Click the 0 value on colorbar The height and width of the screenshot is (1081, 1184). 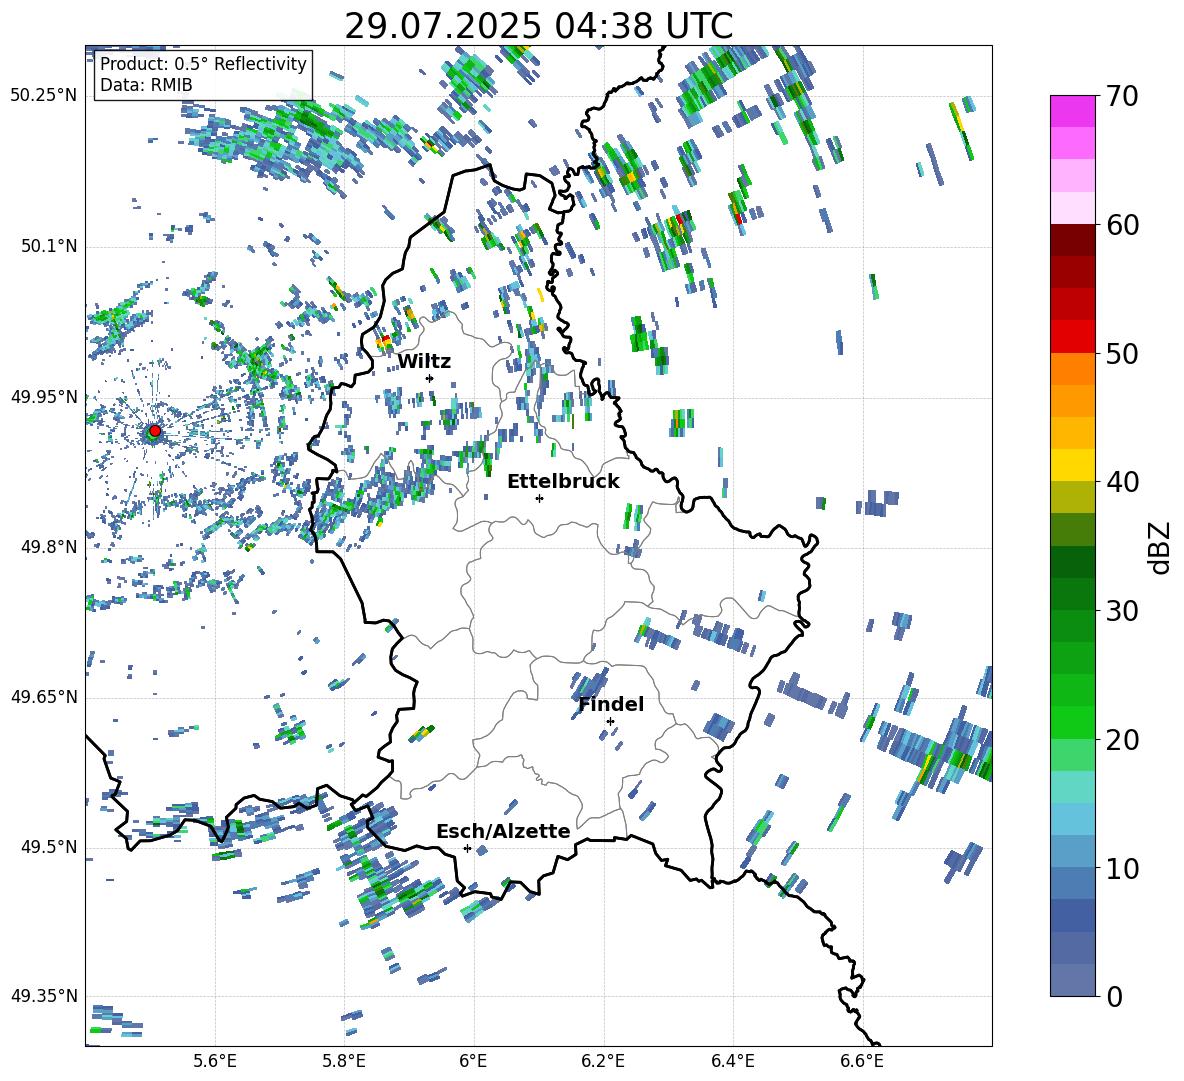[x=1114, y=997]
